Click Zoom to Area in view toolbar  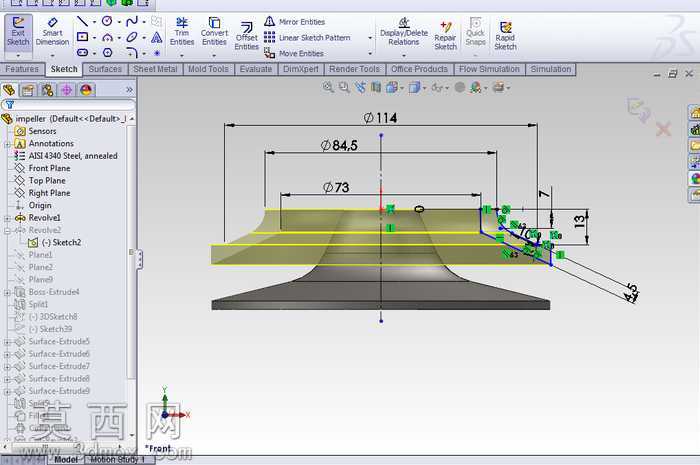[x=344, y=87]
